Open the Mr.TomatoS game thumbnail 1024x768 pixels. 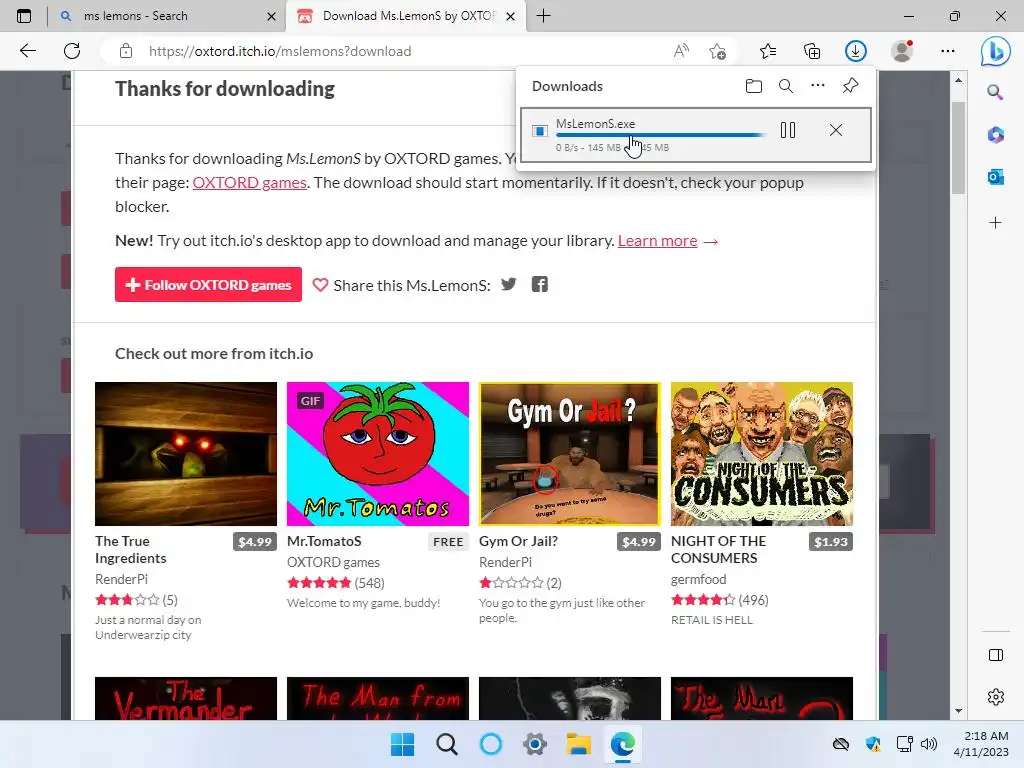click(377, 454)
